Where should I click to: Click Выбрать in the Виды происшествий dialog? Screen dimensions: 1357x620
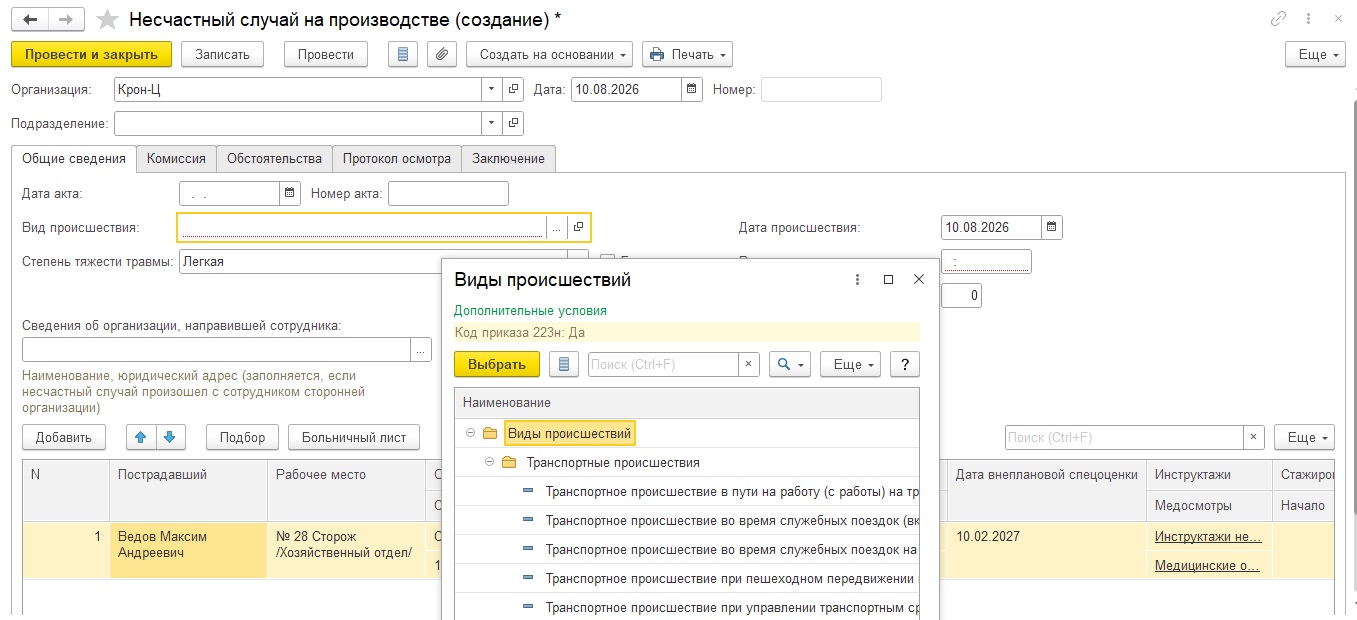pos(497,364)
